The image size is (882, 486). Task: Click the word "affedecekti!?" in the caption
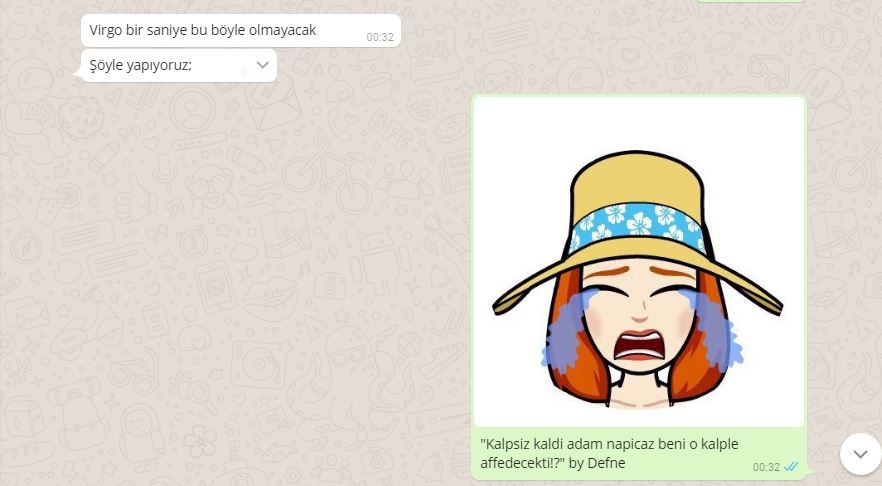pos(520,463)
